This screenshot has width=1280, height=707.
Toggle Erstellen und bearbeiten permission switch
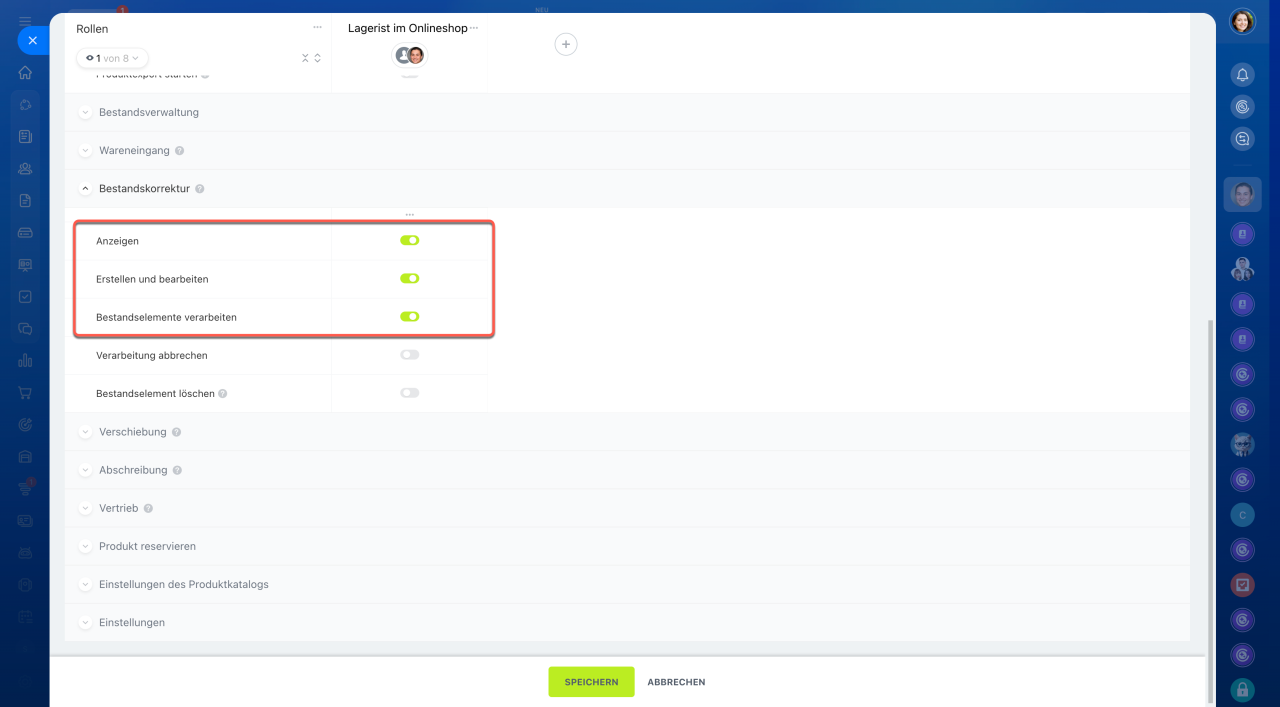[x=410, y=279]
